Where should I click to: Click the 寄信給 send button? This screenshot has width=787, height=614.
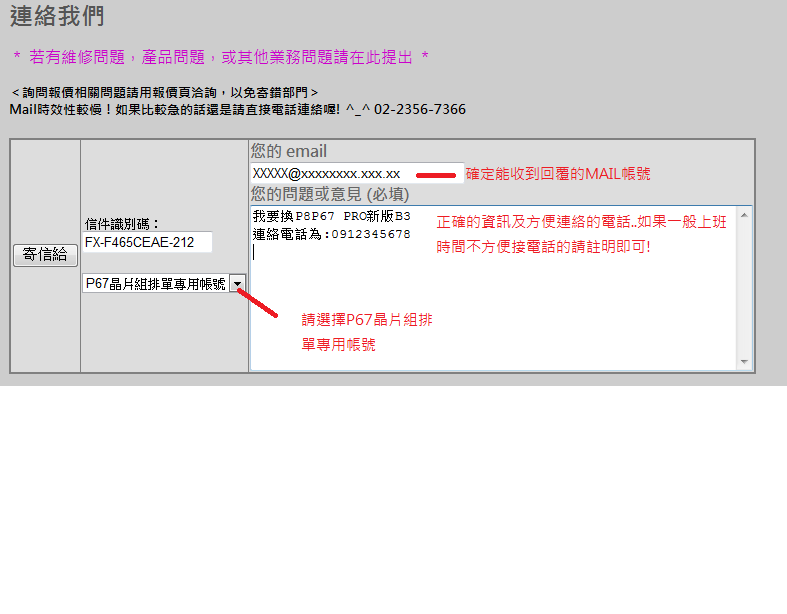click(x=45, y=255)
